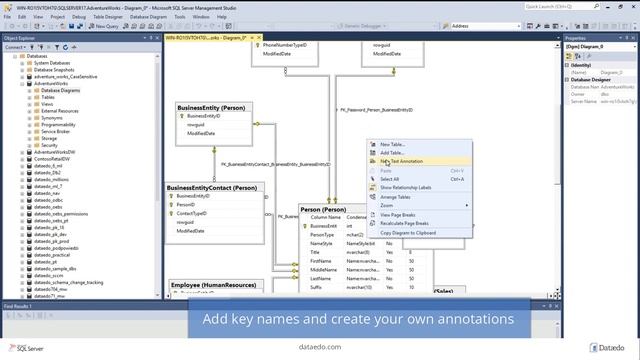Click the connect plug icon in Object Explorer
Screen dimensions: 640x360
(32, 47)
